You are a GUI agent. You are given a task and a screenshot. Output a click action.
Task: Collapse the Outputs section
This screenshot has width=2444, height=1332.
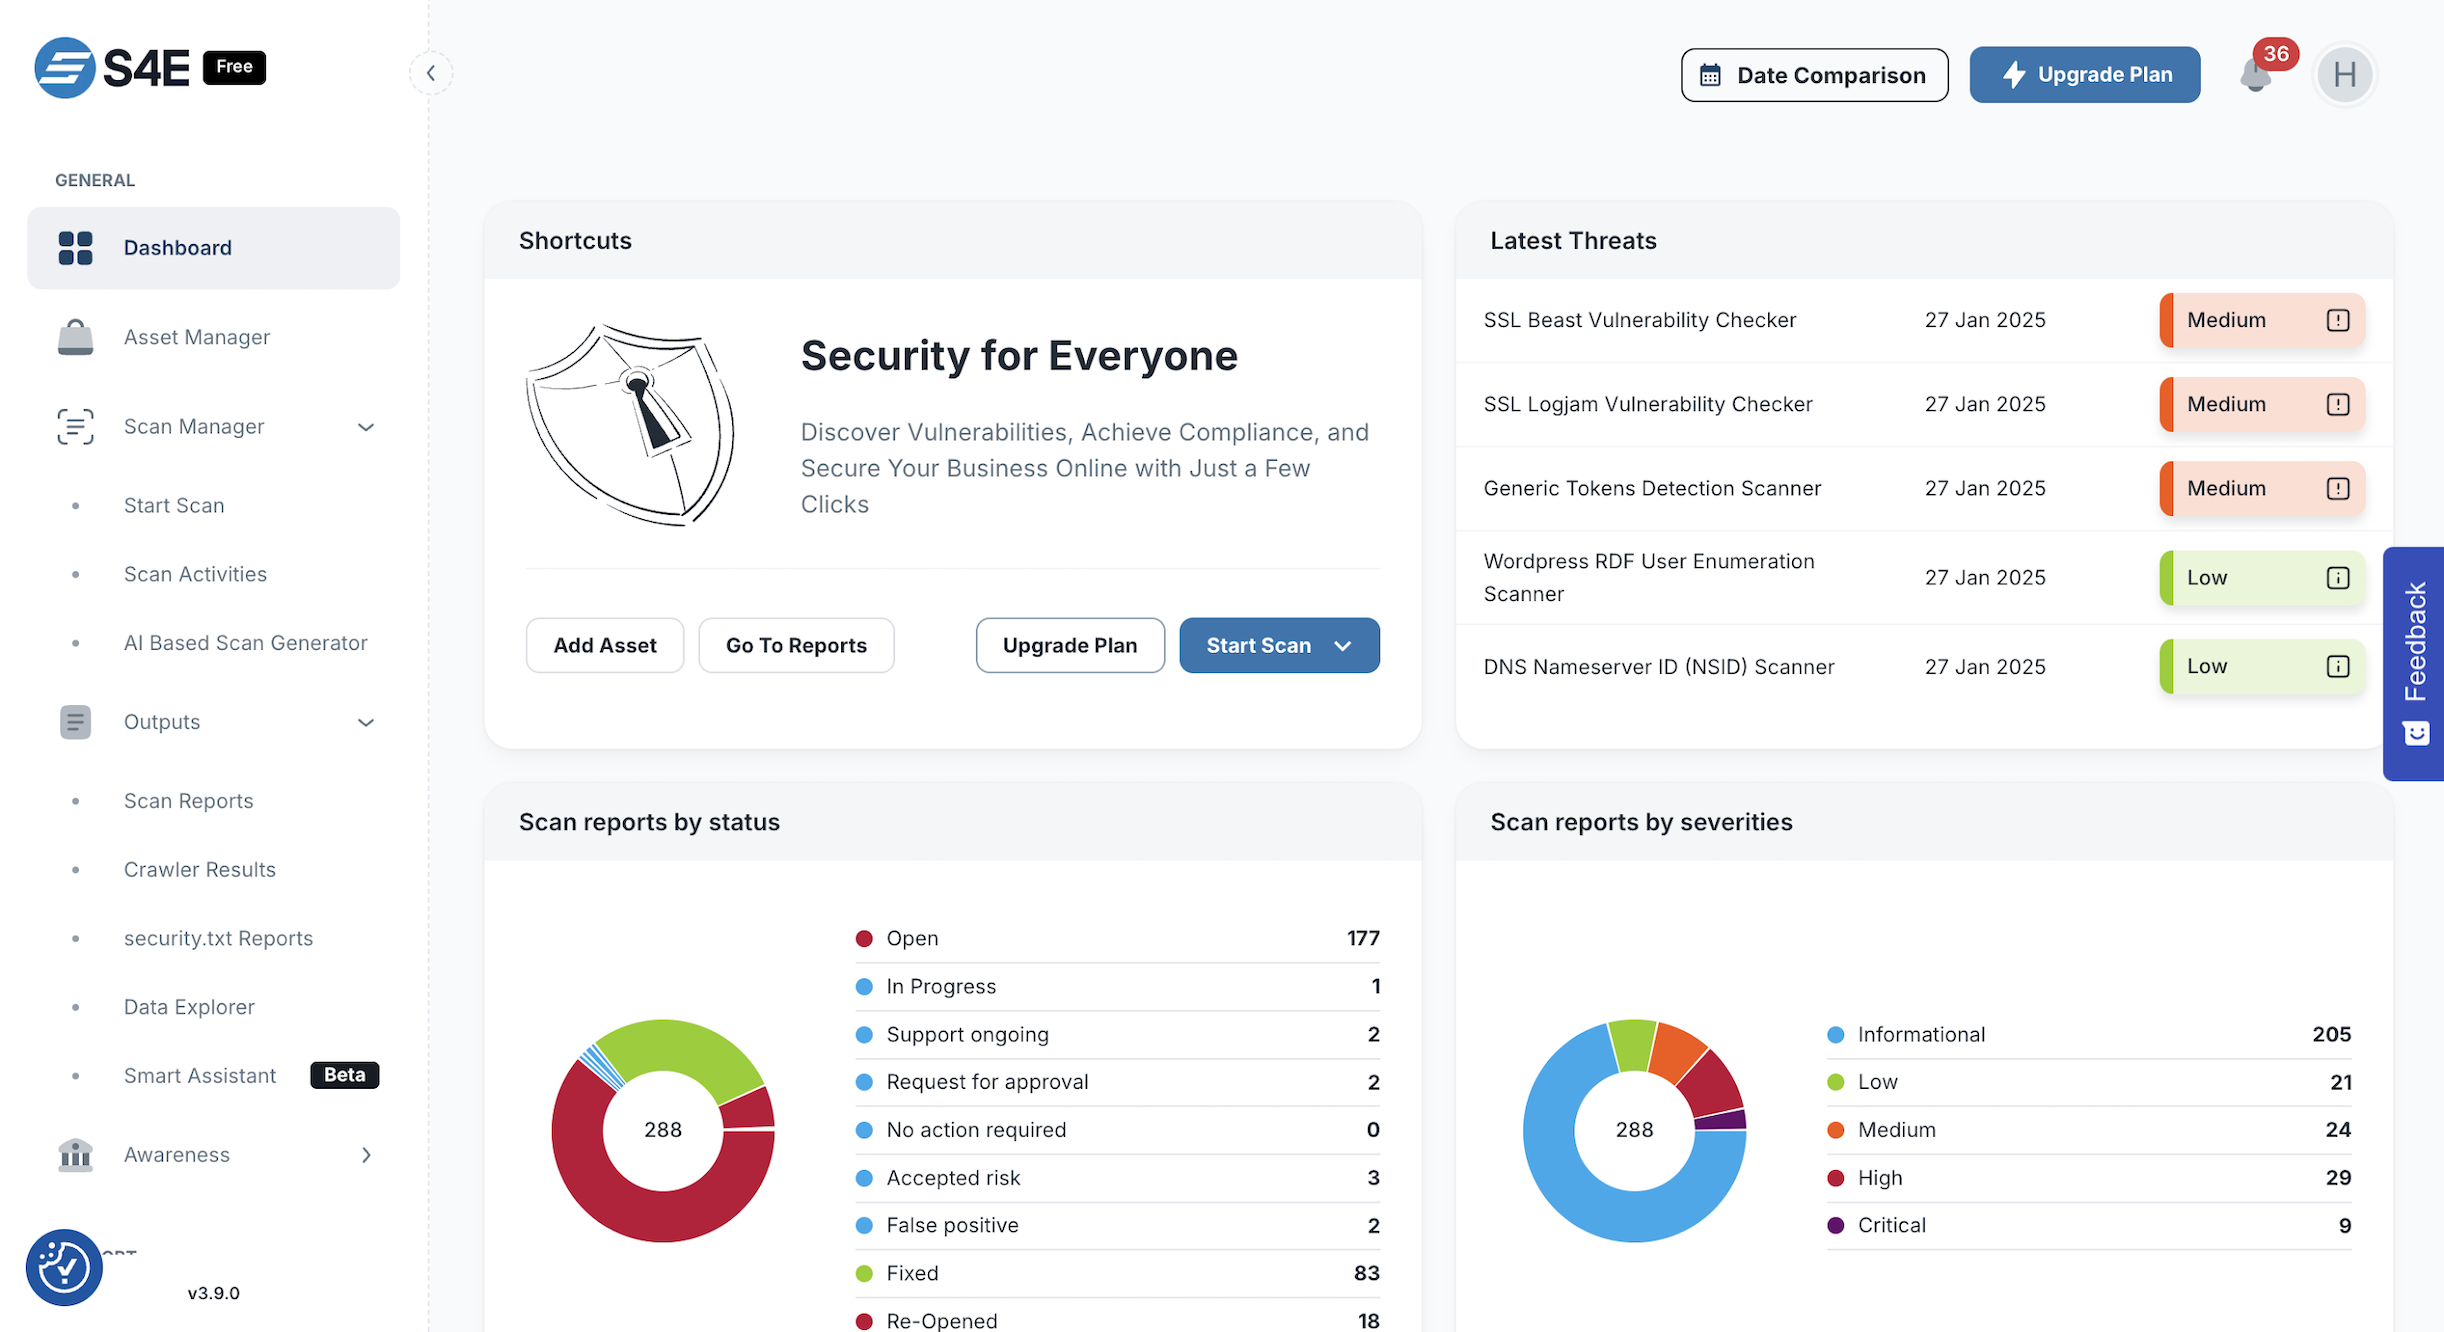pos(366,722)
